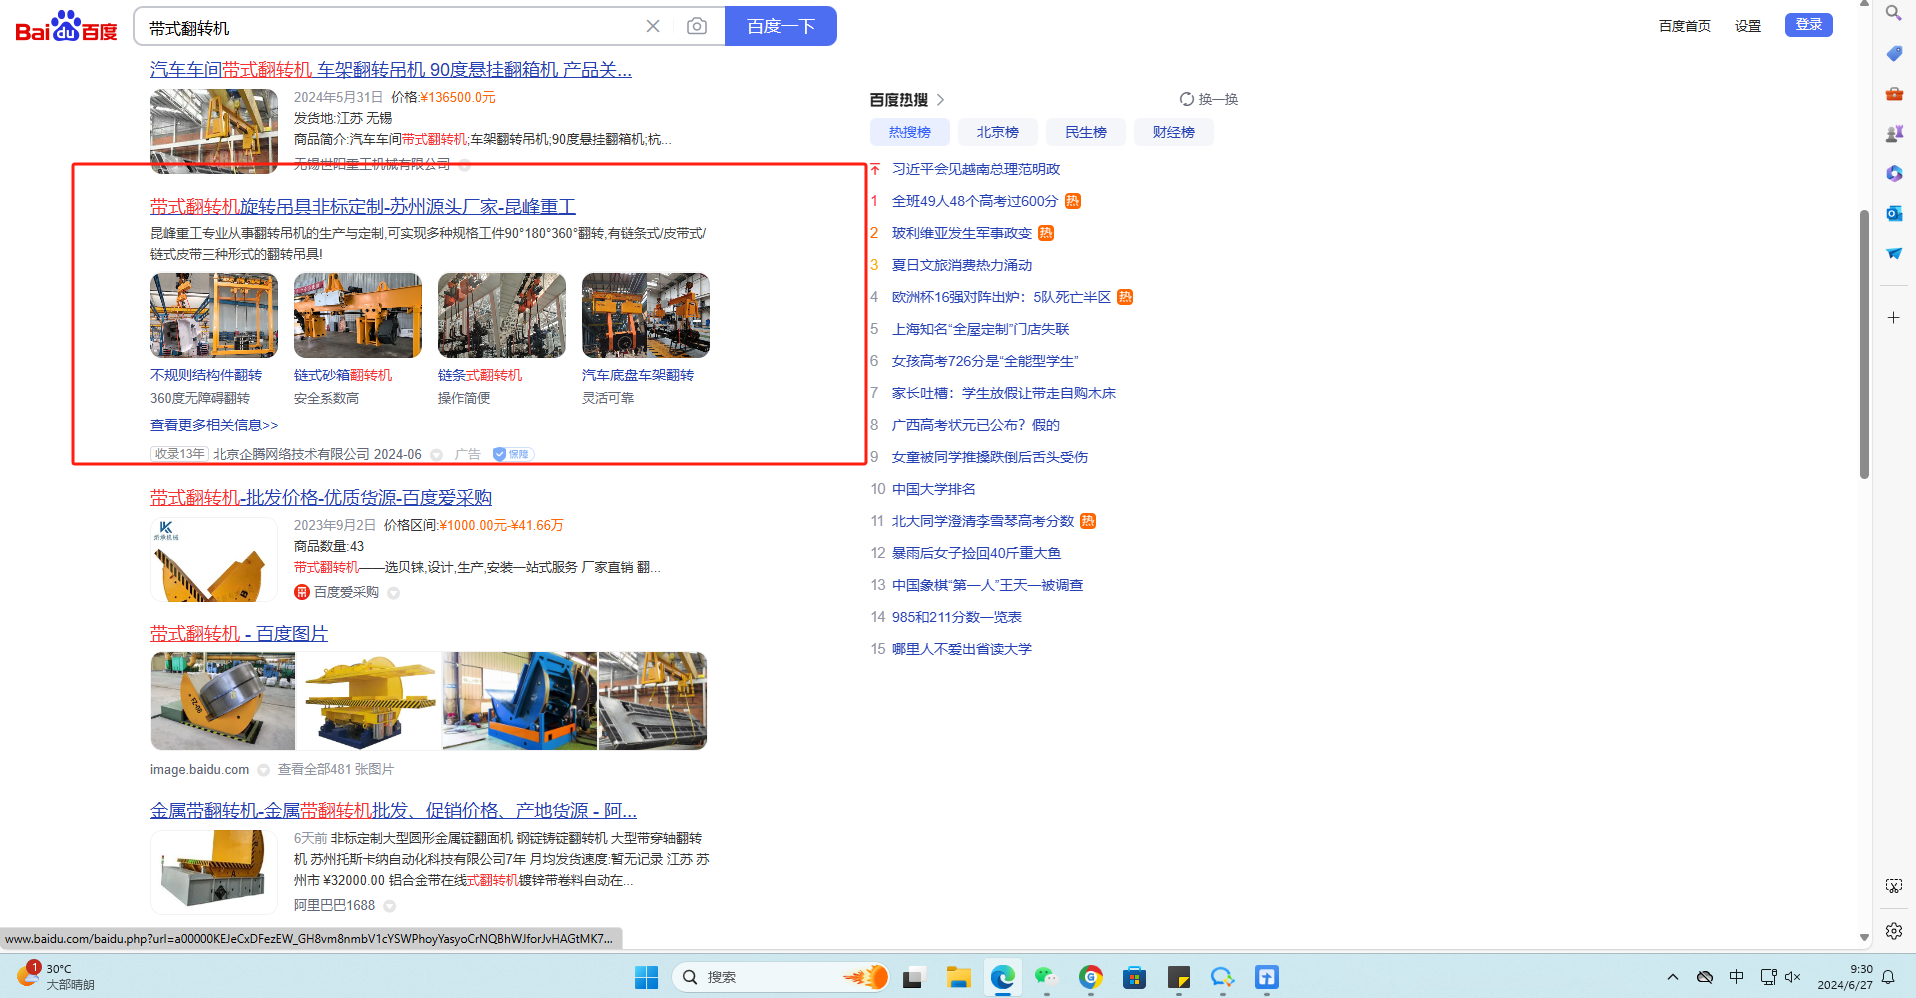This screenshot has width=1916, height=998.
Task: Open the Microsoft 365 icon in Edge sidebar
Action: [1894, 174]
